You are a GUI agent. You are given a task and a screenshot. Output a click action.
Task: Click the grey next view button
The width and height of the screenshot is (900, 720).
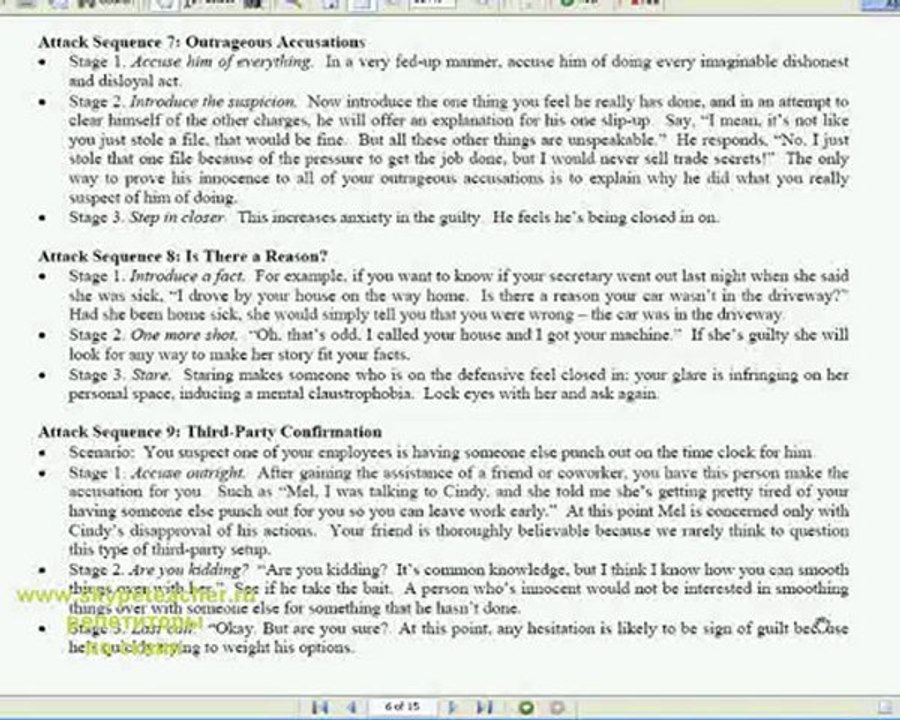(557, 707)
